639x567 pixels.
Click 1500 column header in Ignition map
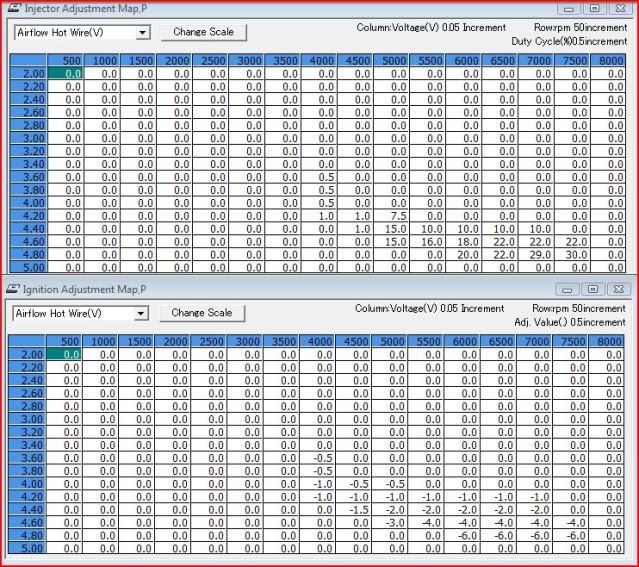coord(136,341)
